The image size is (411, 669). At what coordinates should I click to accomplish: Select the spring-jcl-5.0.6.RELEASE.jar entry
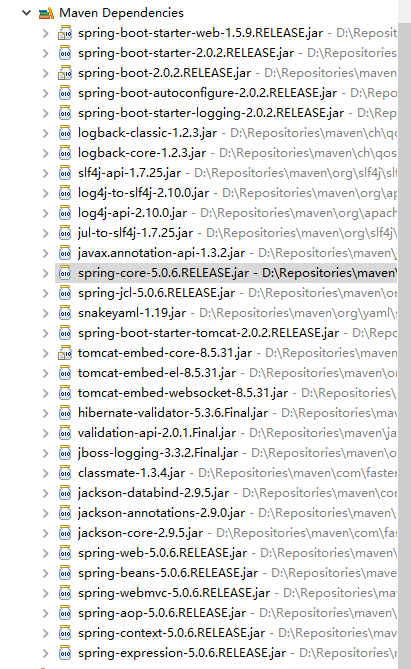(156, 293)
